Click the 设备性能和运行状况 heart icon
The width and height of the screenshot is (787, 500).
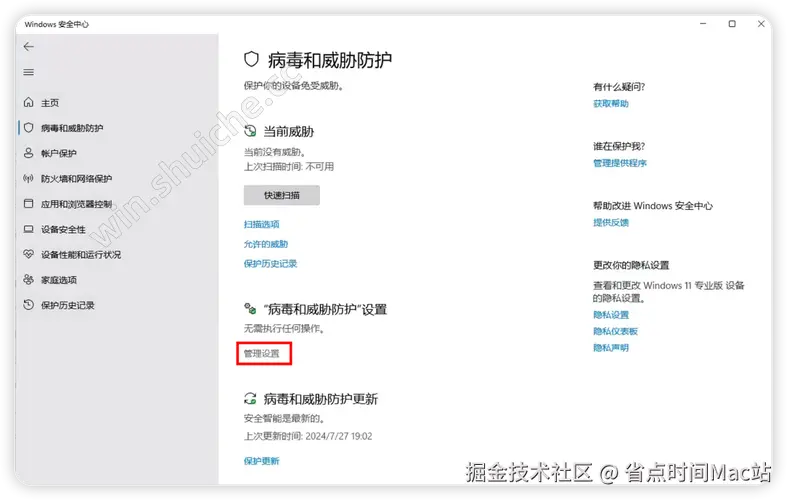pos(29,254)
